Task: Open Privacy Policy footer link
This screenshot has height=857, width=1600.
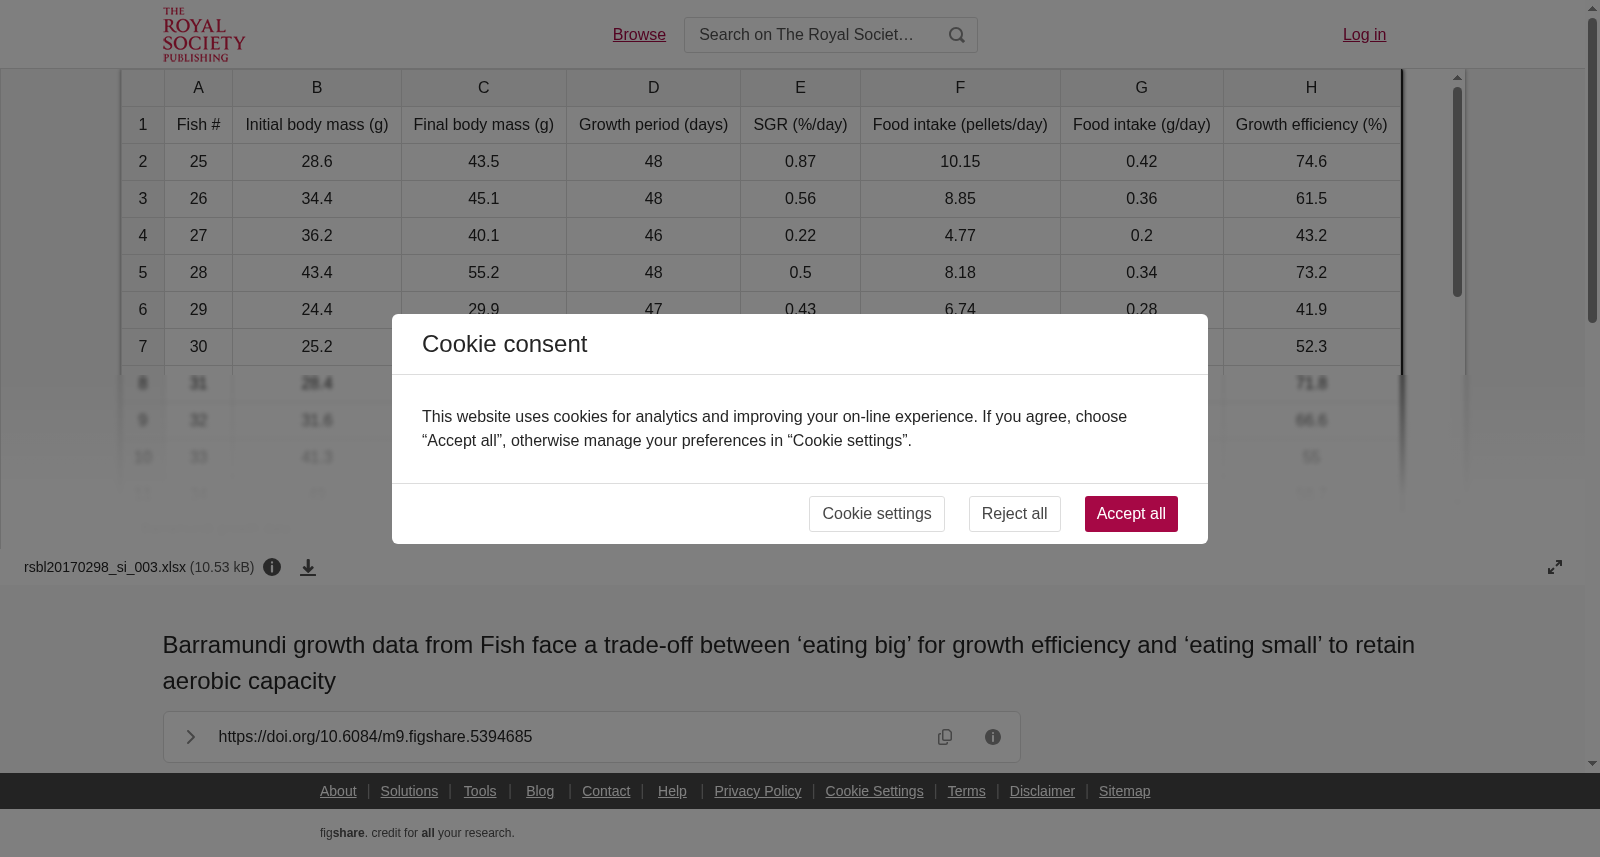Action: (758, 791)
